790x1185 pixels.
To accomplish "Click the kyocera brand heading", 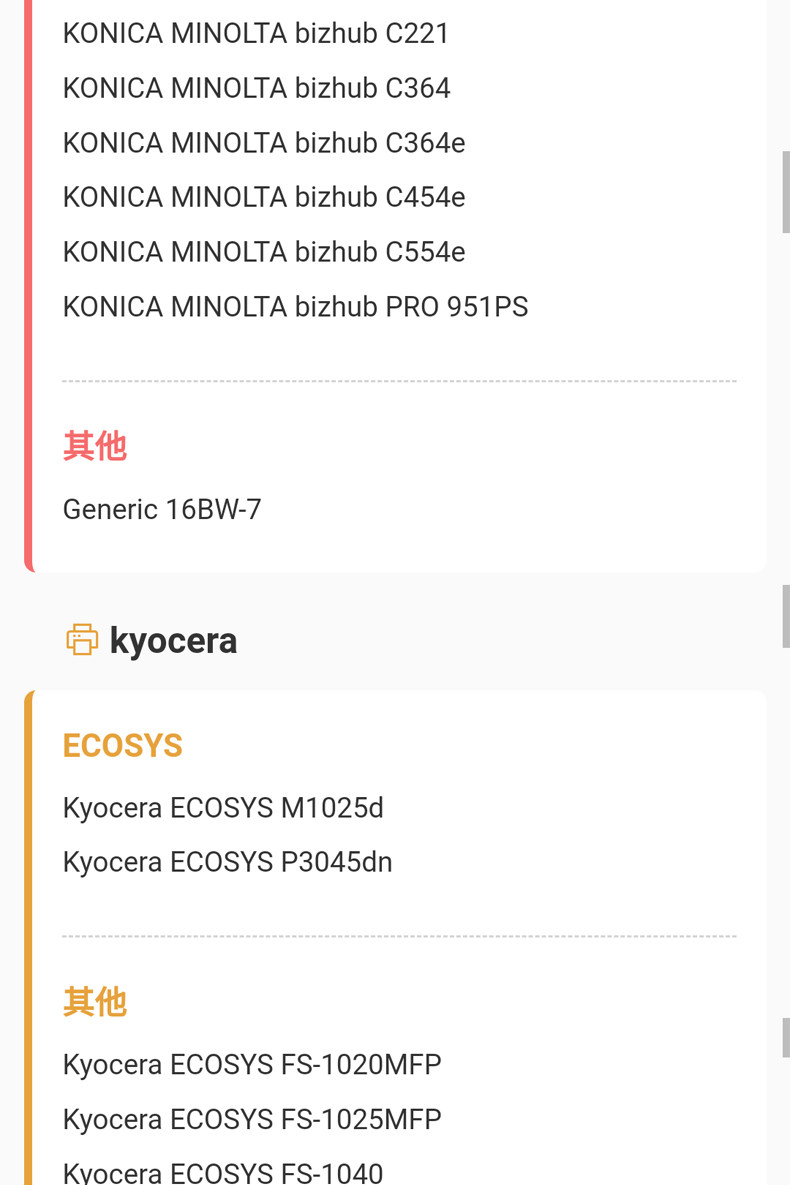I will [173, 640].
